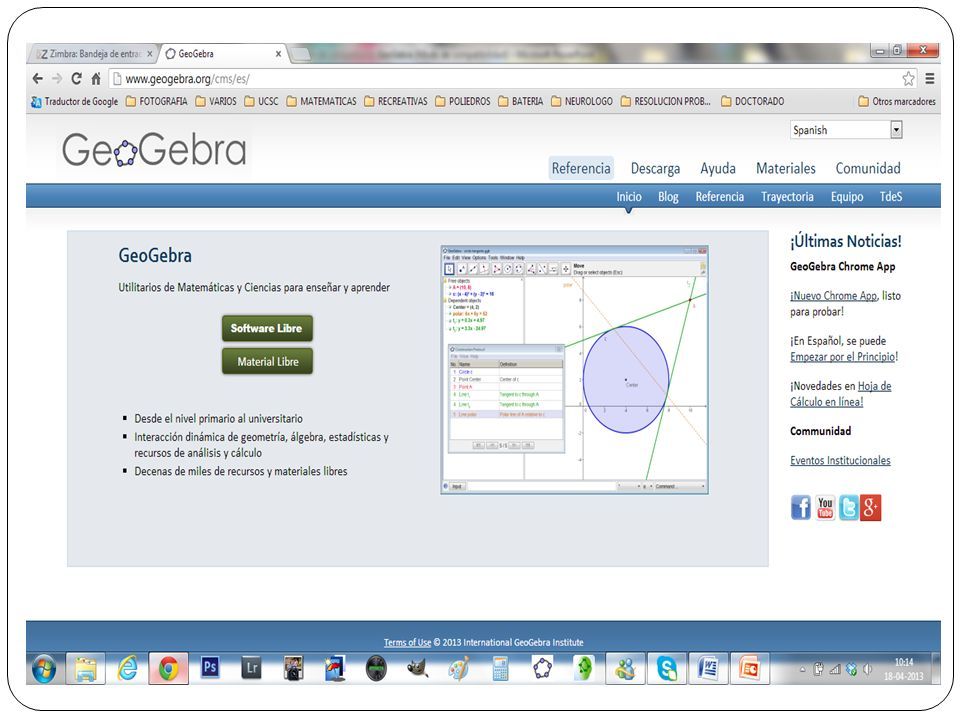Open the Windows Start menu
The height and width of the screenshot is (720, 960).
pos(43,667)
